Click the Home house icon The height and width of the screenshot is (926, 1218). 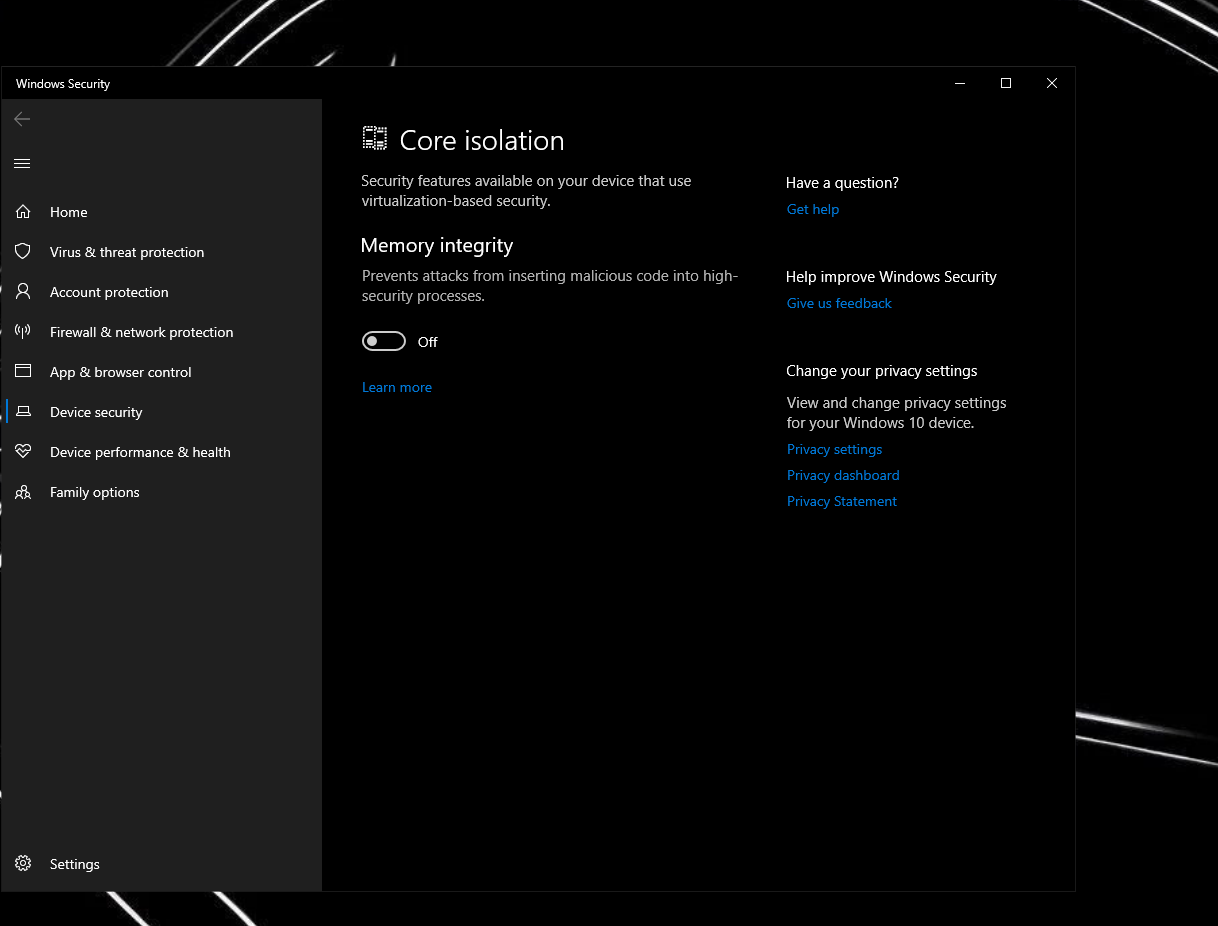(23, 212)
